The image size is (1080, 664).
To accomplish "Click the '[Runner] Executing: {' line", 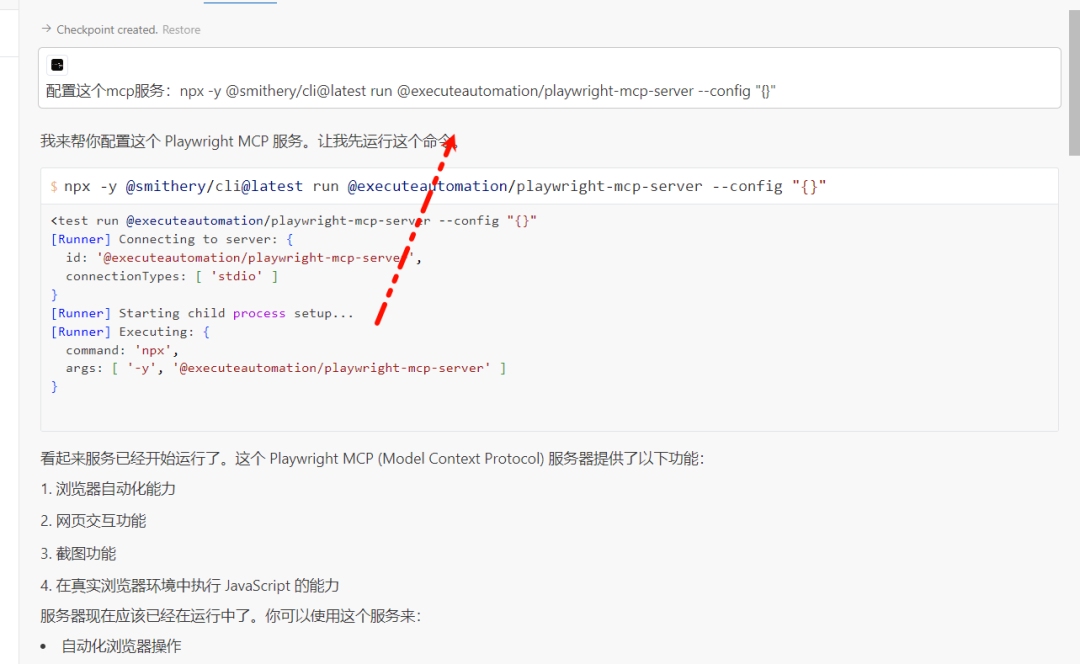I will point(130,331).
